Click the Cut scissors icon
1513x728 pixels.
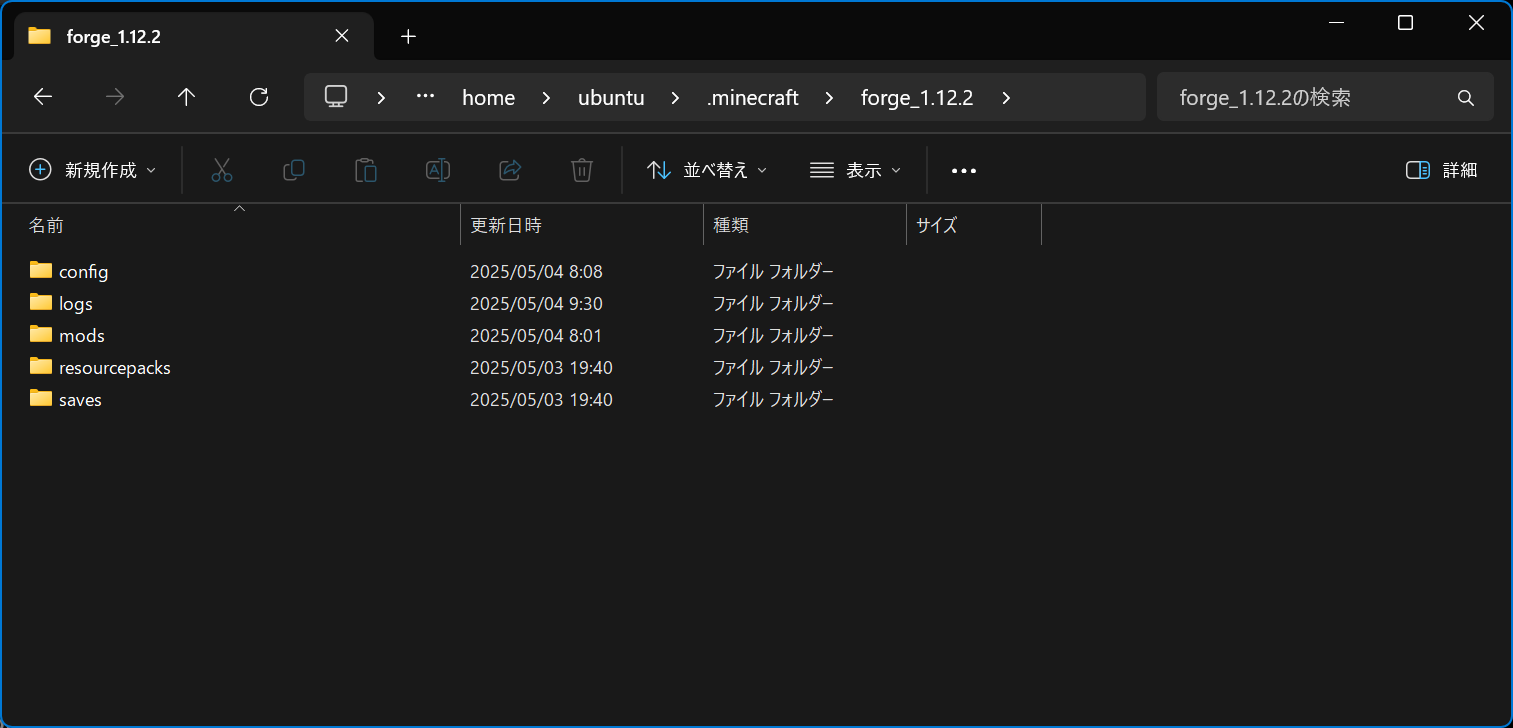click(222, 170)
